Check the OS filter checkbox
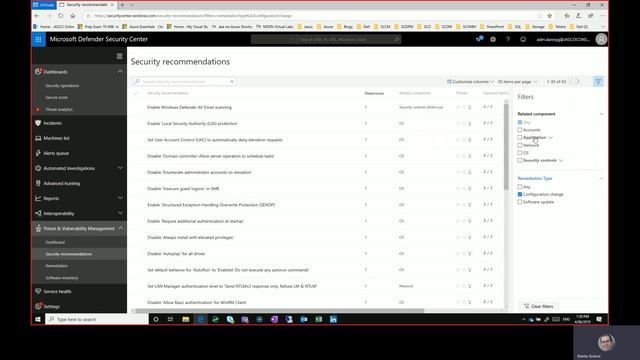This screenshot has height=360, width=640. (520, 153)
